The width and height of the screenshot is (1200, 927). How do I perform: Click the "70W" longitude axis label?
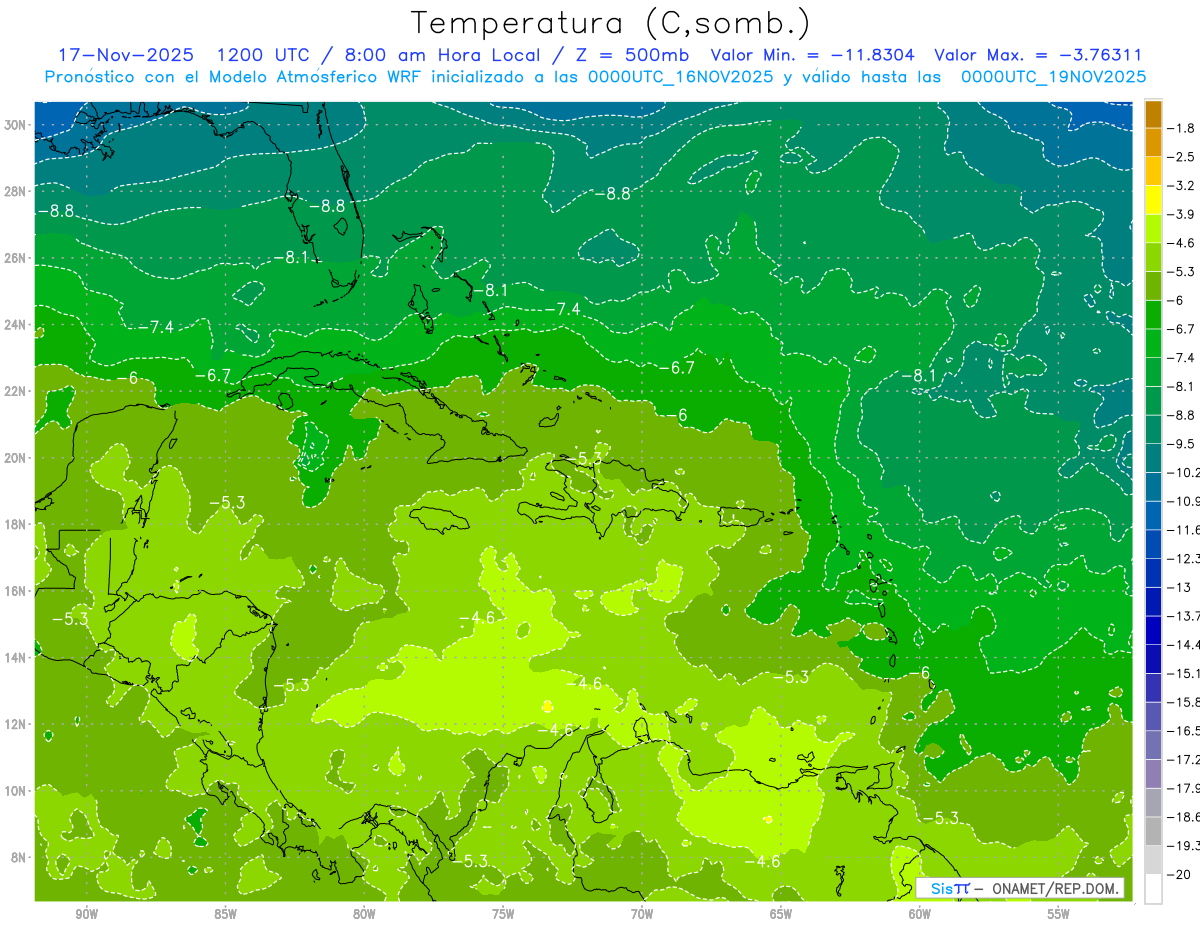[x=642, y=914]
